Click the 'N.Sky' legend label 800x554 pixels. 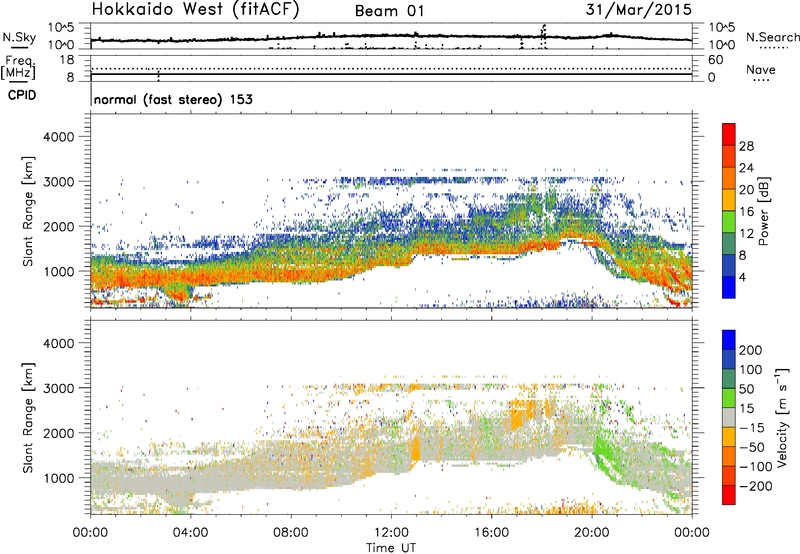click(x=19, y=37)
